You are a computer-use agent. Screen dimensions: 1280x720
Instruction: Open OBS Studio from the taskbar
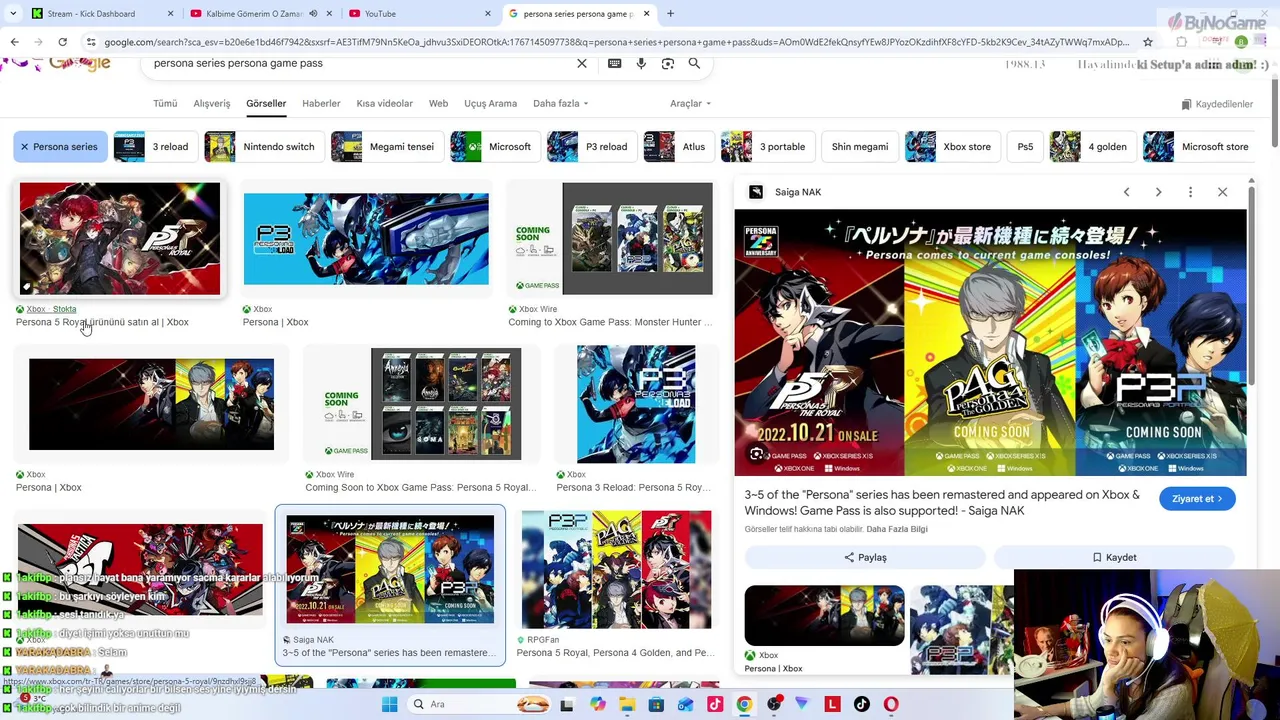click(774, 704)
